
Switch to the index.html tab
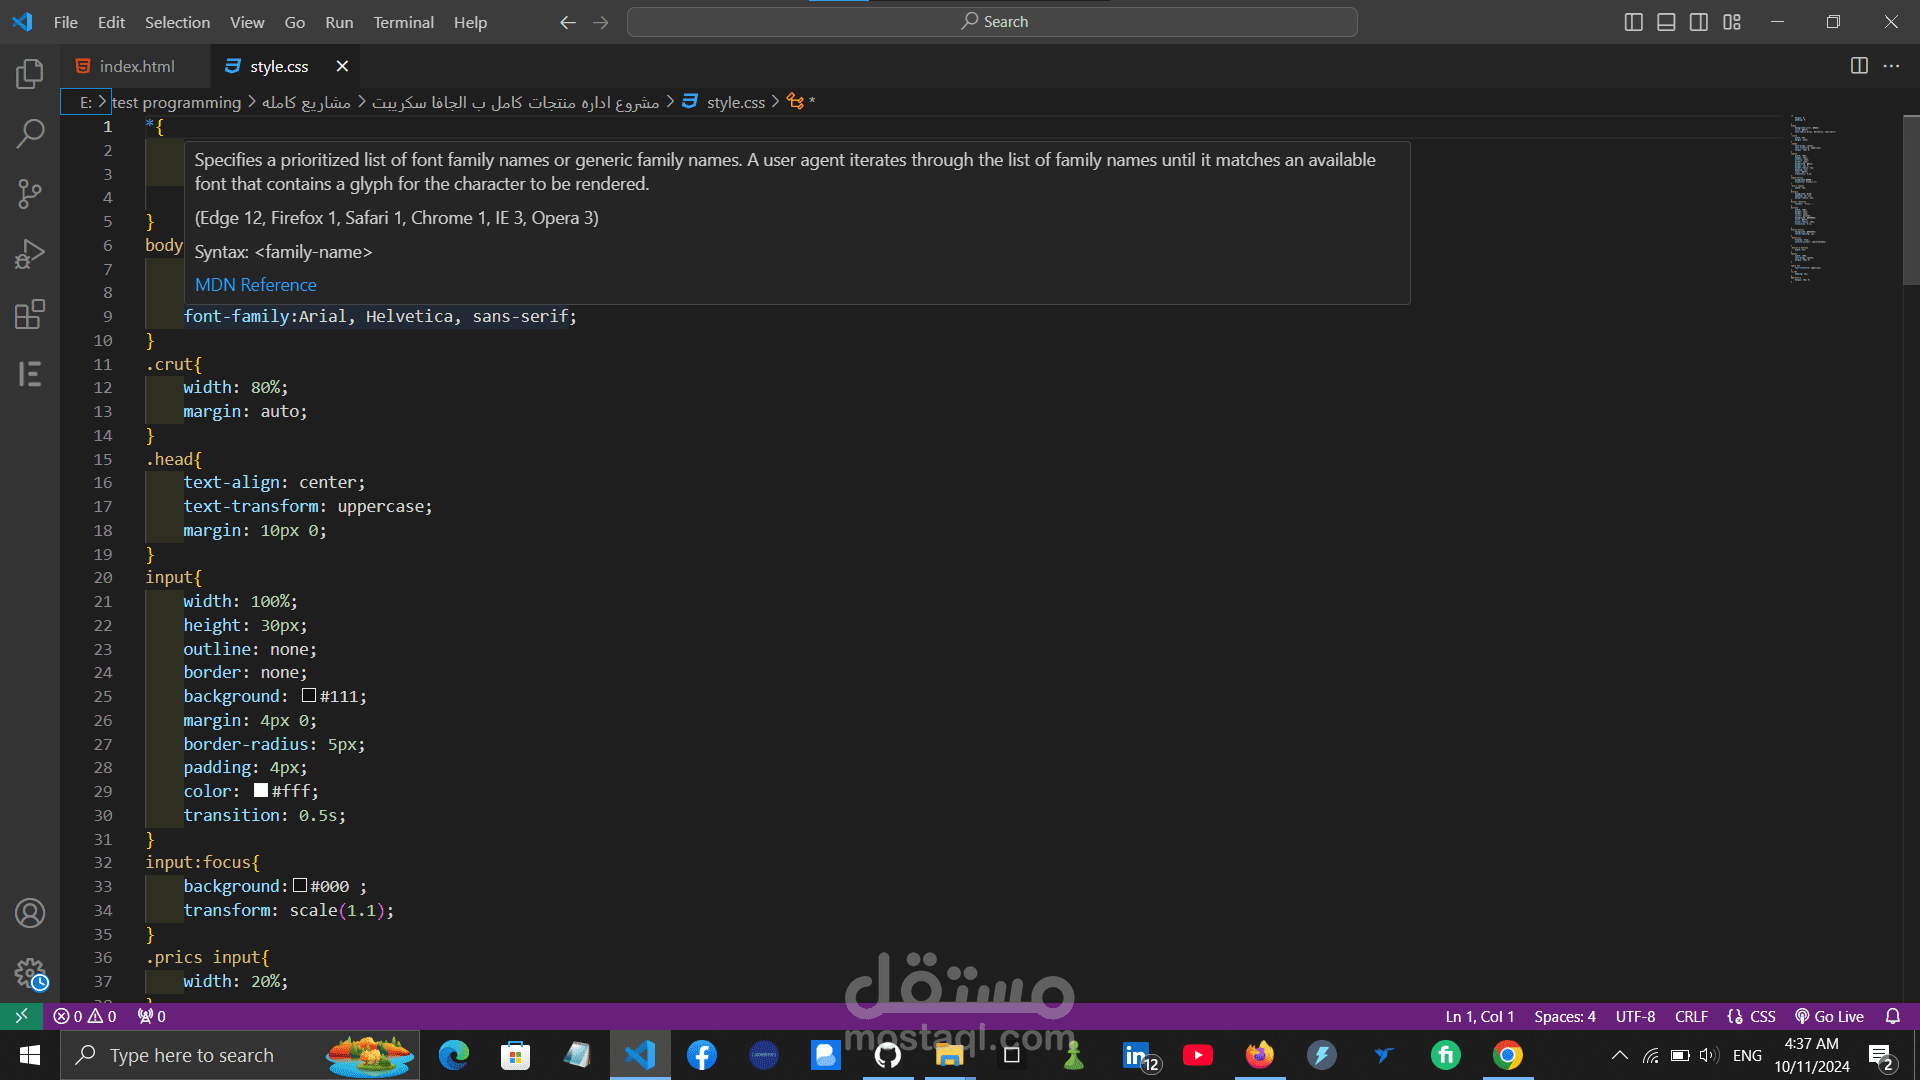(x=136, y=66)
